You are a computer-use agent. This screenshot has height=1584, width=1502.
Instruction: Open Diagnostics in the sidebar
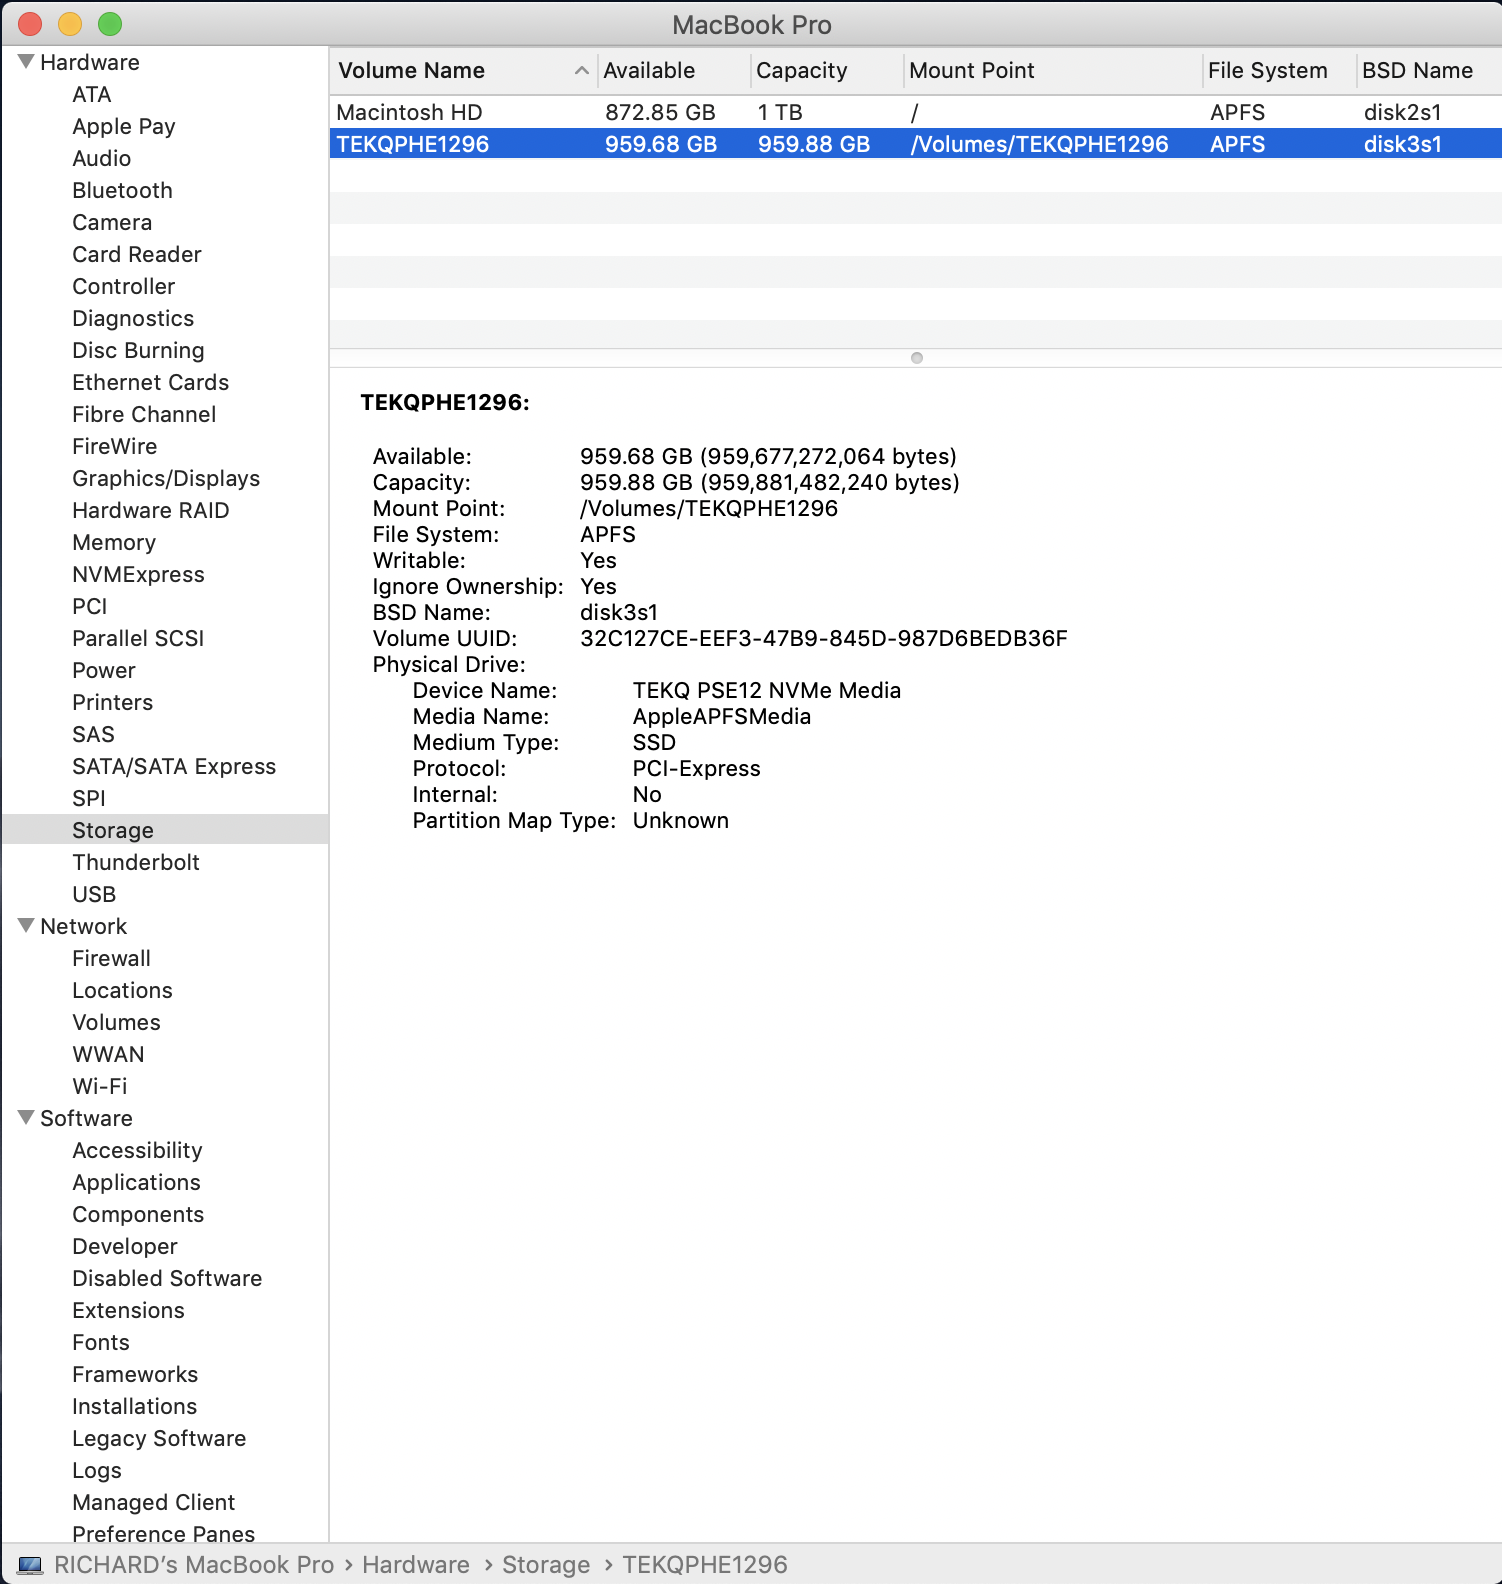133,318
